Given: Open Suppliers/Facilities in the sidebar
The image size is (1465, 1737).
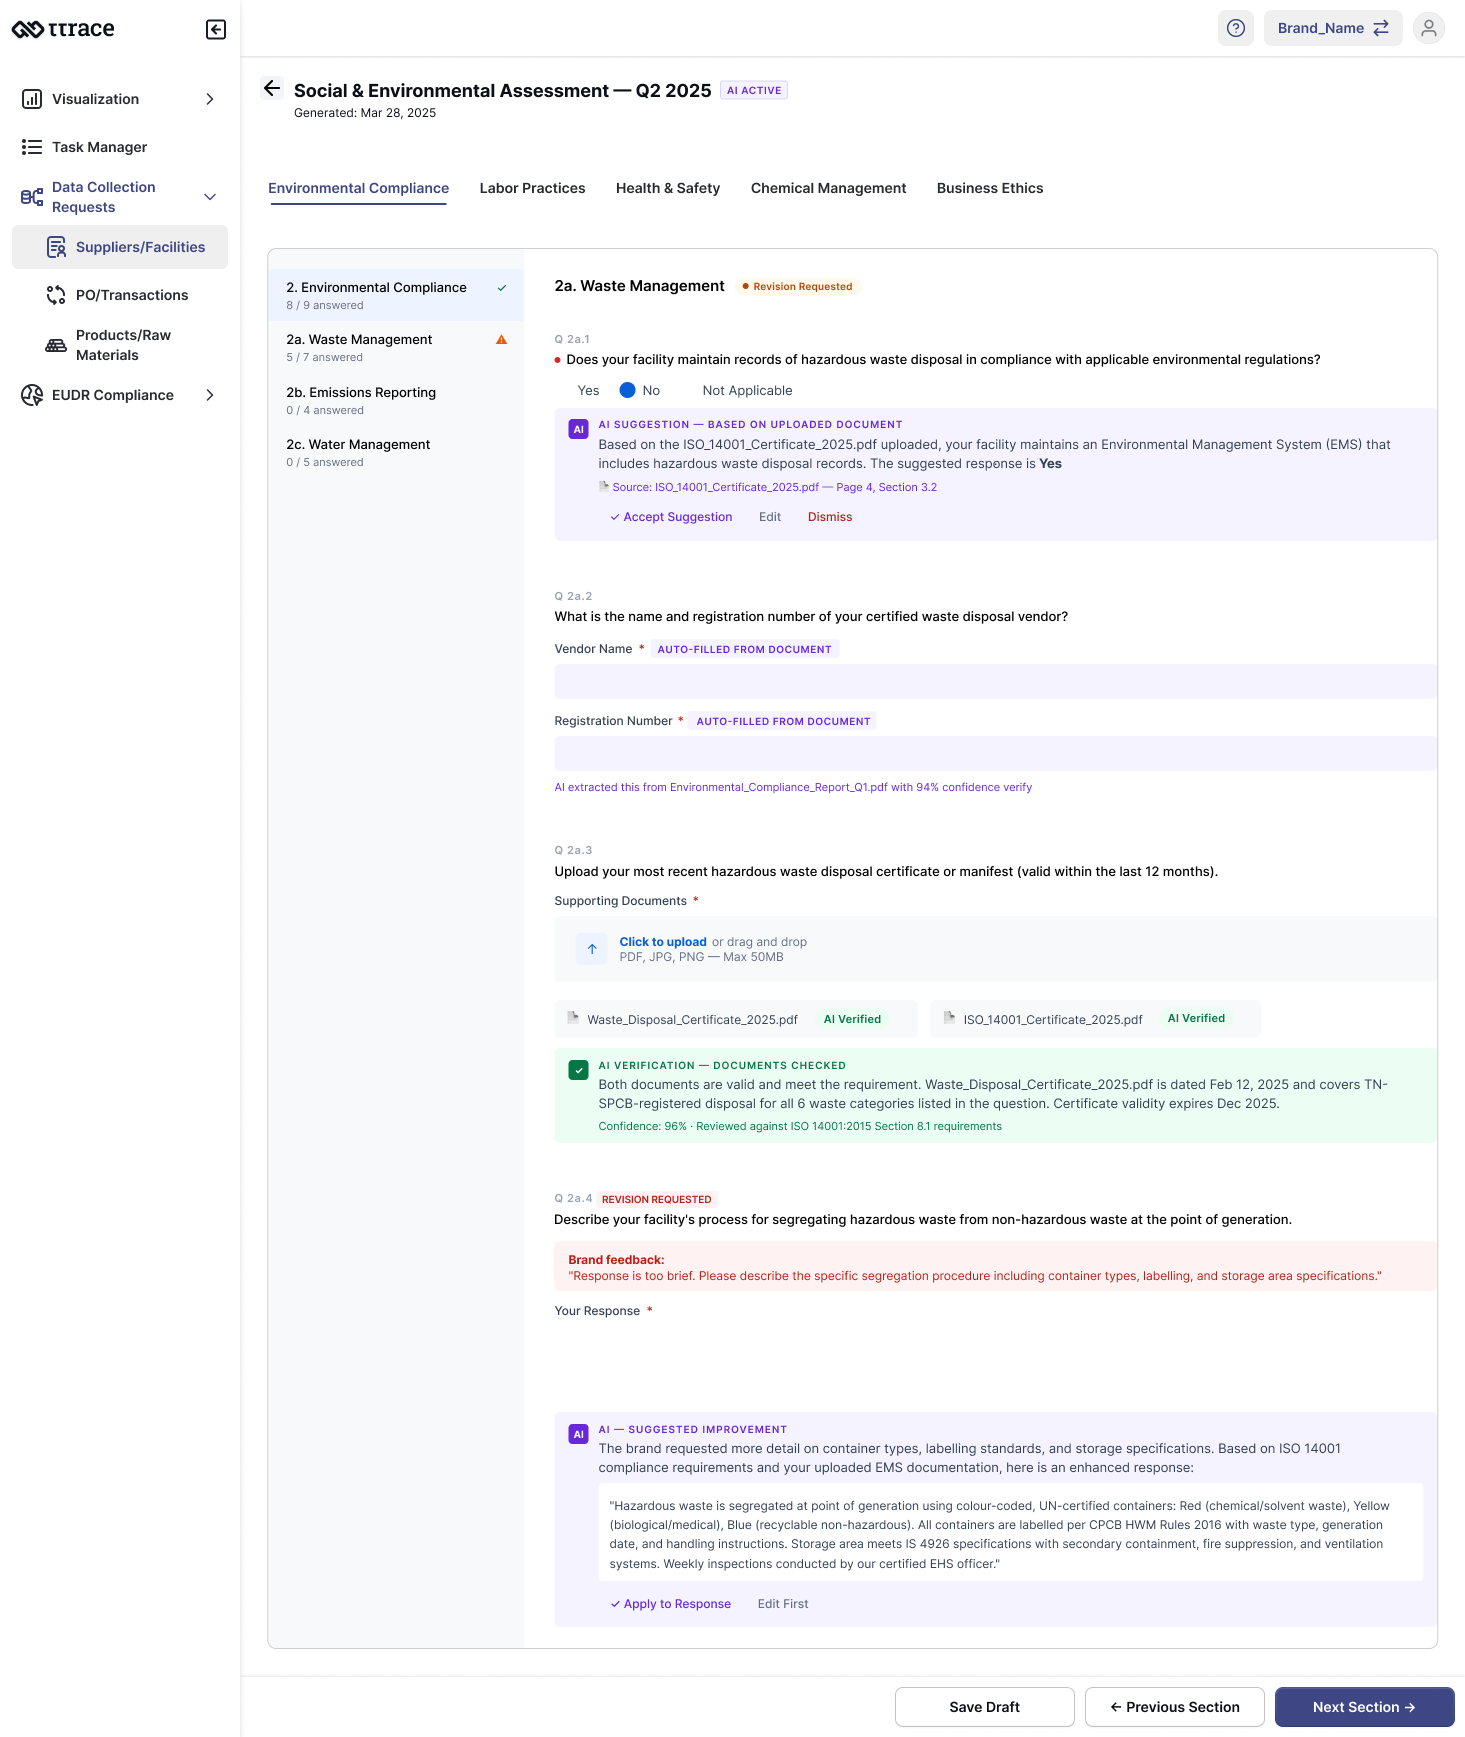Looking at the screenshot, I should pos(120,247).
